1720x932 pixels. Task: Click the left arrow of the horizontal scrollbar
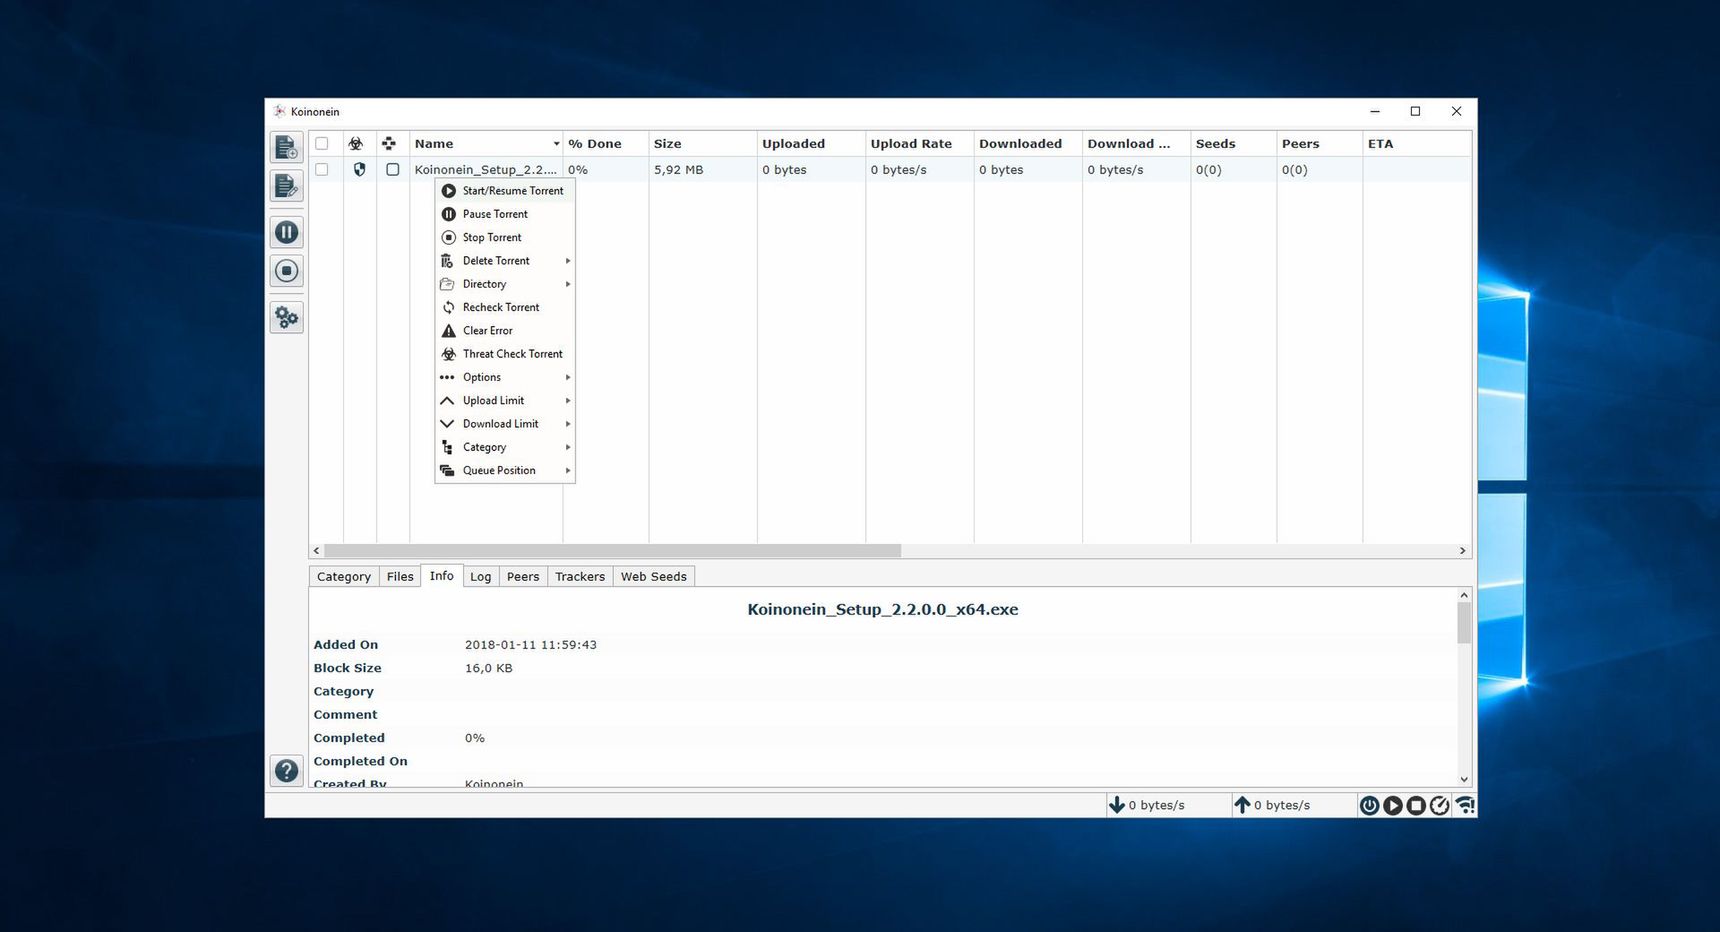tap(317, 551)
